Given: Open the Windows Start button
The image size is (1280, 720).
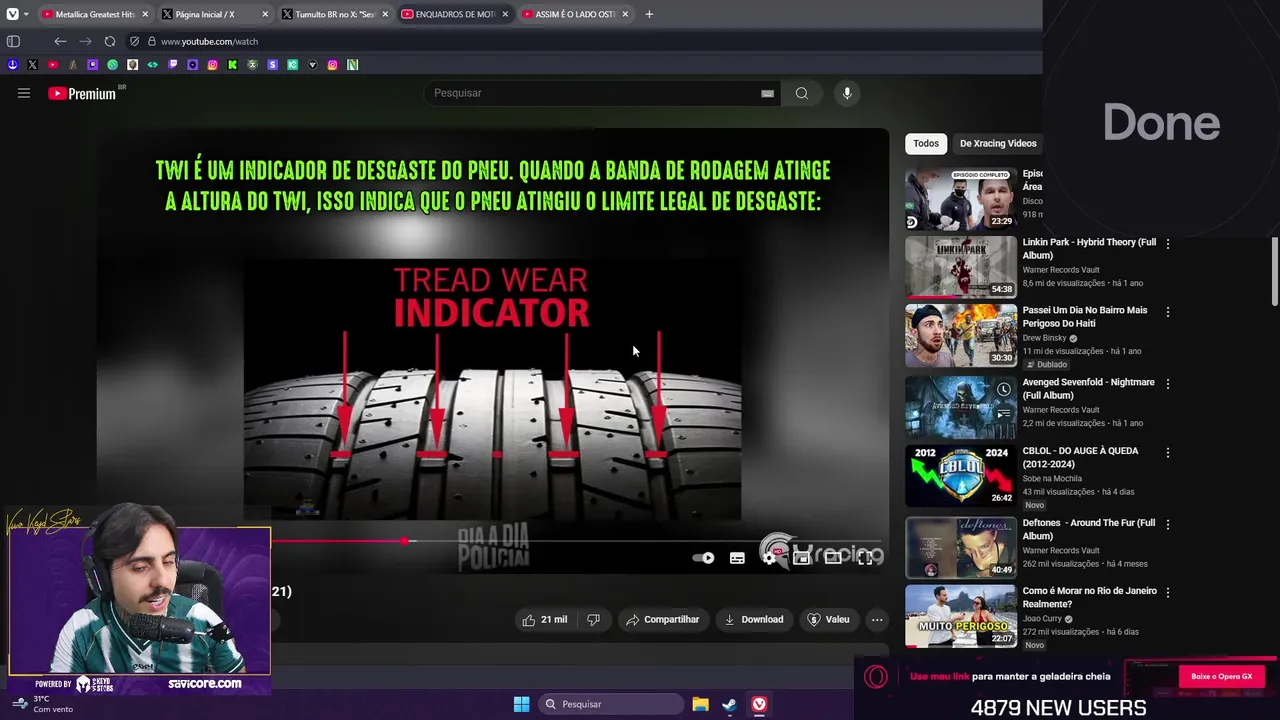Looking at the screenshot, I should [521, 704].
